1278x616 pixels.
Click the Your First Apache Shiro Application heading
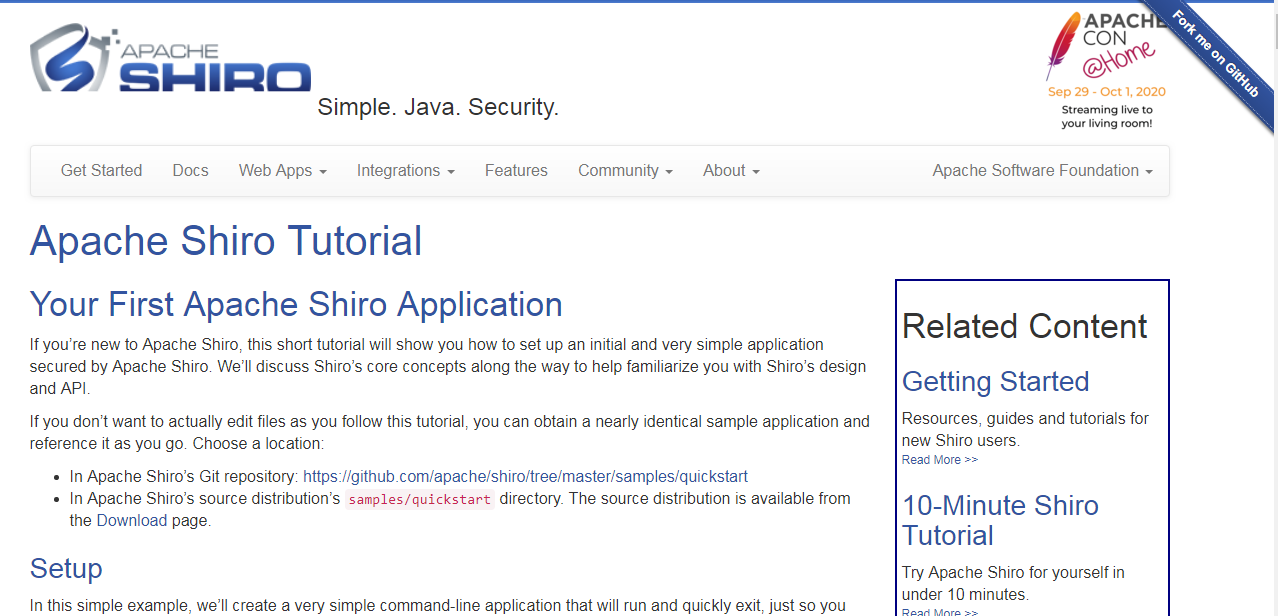point(296,304)
